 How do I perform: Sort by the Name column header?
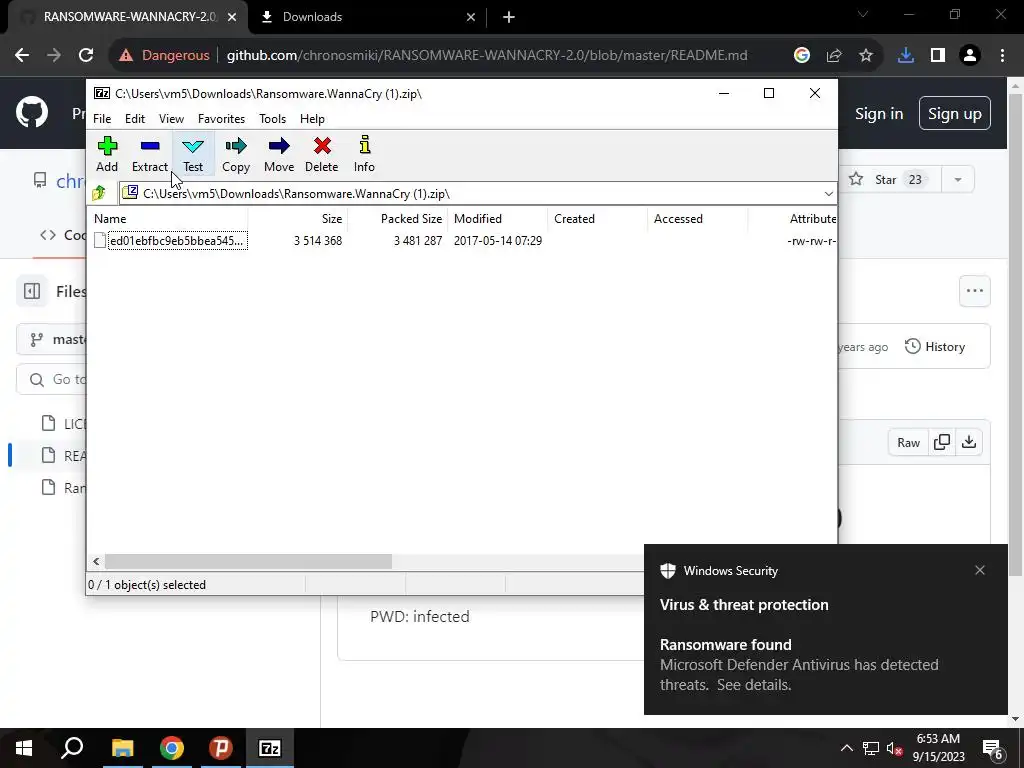tap(167, 219)
